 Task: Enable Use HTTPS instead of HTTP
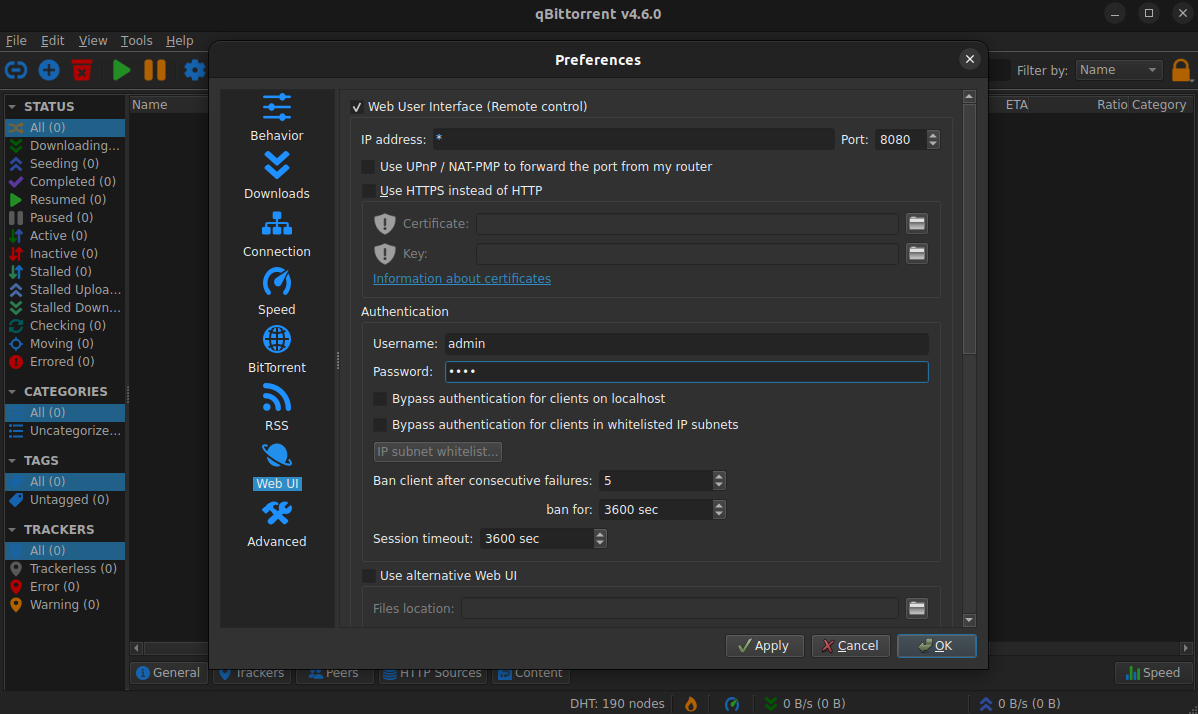368,190
